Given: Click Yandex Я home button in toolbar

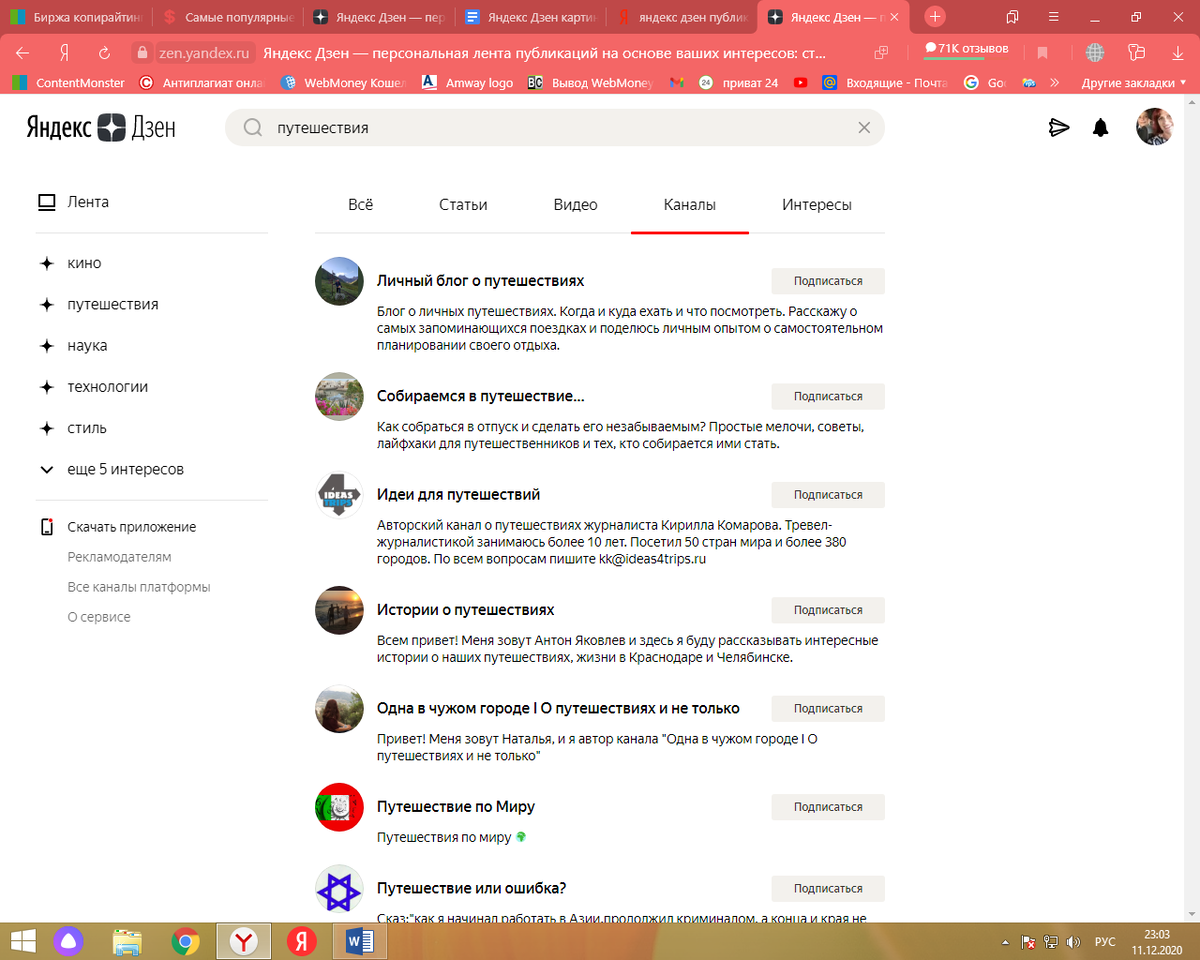Looking at the screenshot, I should (64, 53).
